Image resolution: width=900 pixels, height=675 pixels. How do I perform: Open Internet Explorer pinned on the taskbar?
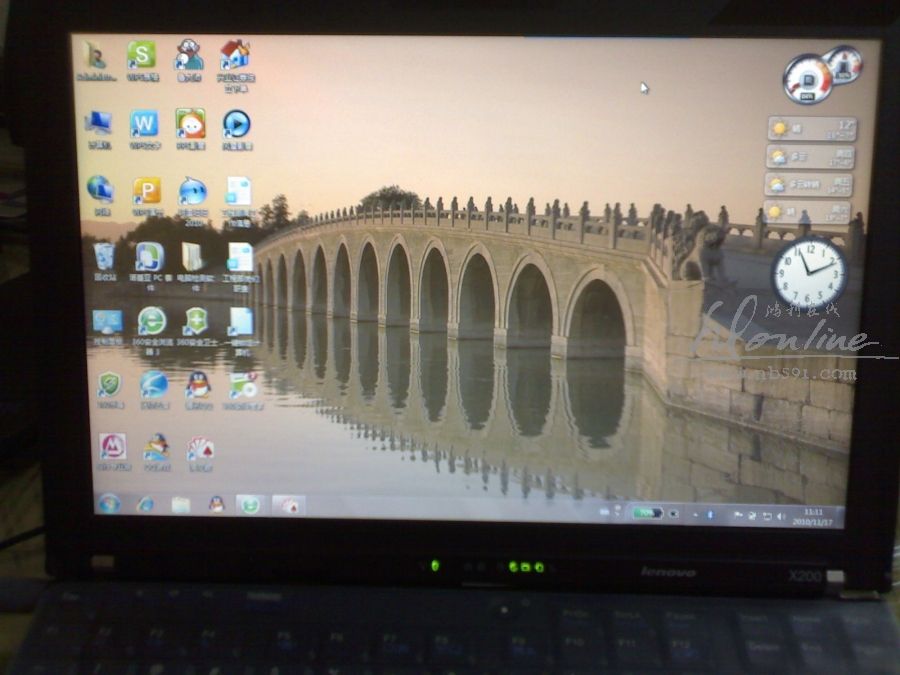pyautogui.click(x=145, y=505)
